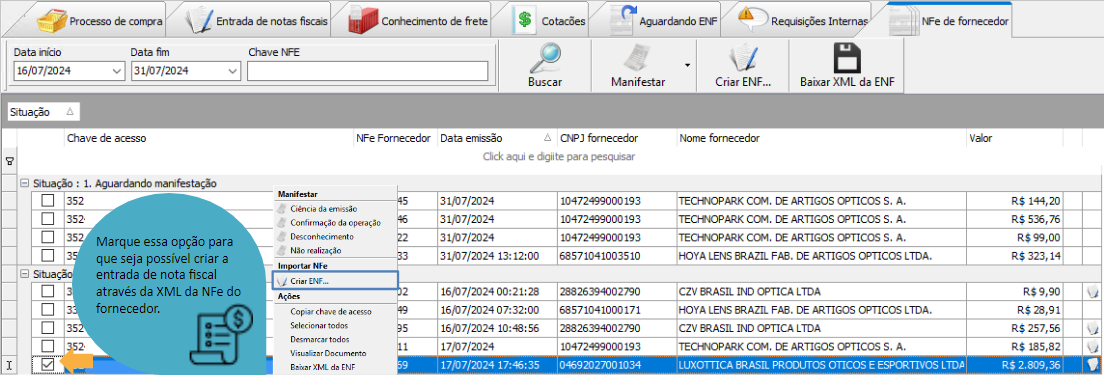Screen dimensions: 1104x375
Task: Click the 16/07/2024 10:48:56 date cell
Action: coord(497,328)
